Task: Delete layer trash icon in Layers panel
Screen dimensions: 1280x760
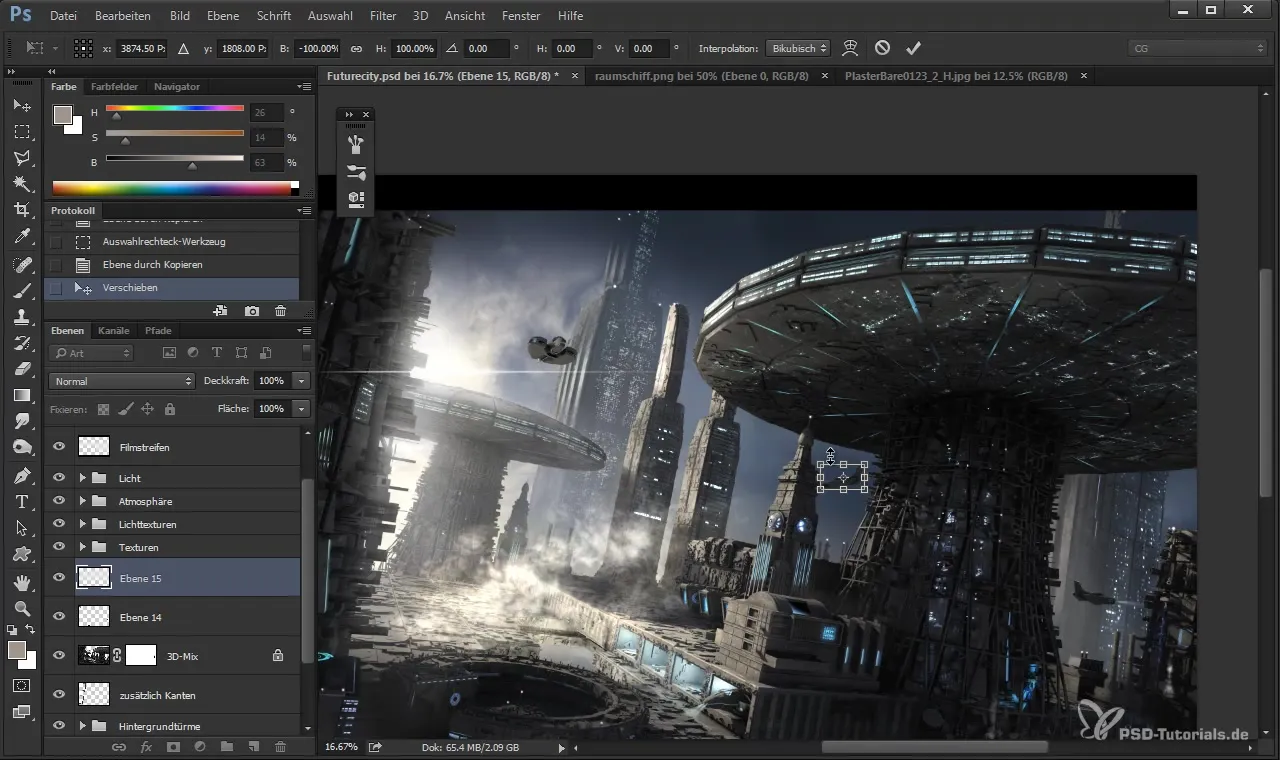Action: tap(280, 746)
